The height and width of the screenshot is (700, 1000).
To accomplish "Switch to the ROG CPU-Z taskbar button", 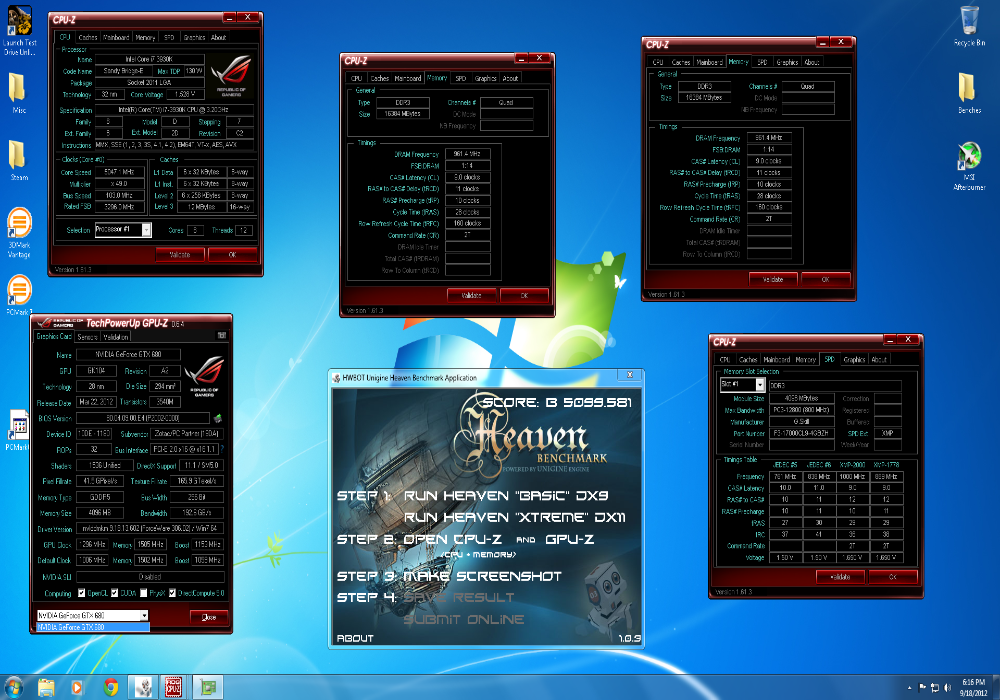I will [173, 687].
